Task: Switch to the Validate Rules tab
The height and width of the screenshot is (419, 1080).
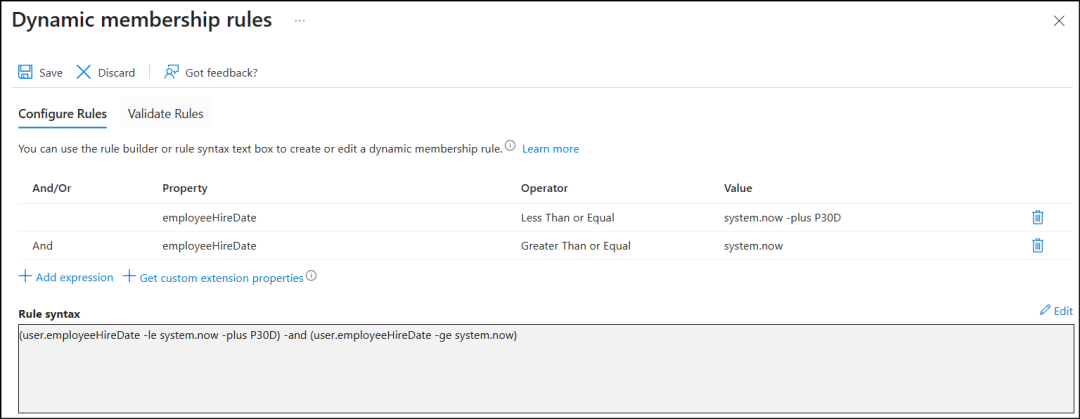Action: 165,114
